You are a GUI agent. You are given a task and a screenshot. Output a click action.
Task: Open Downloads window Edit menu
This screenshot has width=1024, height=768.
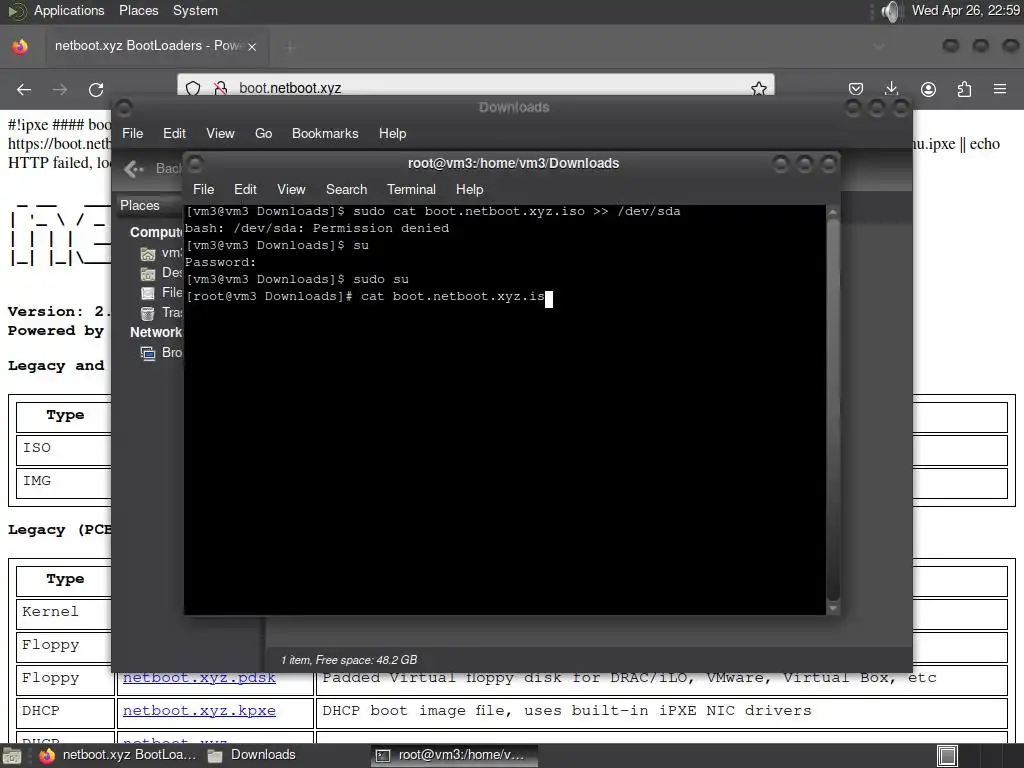point(174,133)
